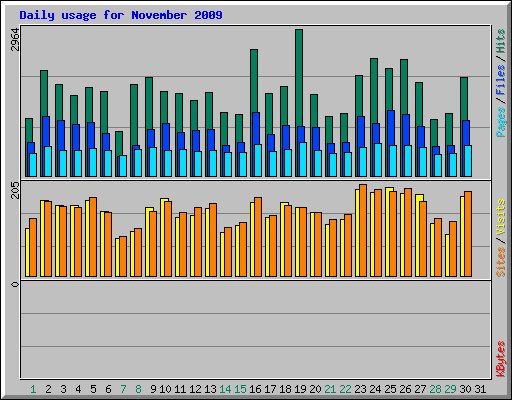Viewport: 512px width, 400px height.
Task: Click the 'KBytes' legend label
Action: (x=500, y=359)
